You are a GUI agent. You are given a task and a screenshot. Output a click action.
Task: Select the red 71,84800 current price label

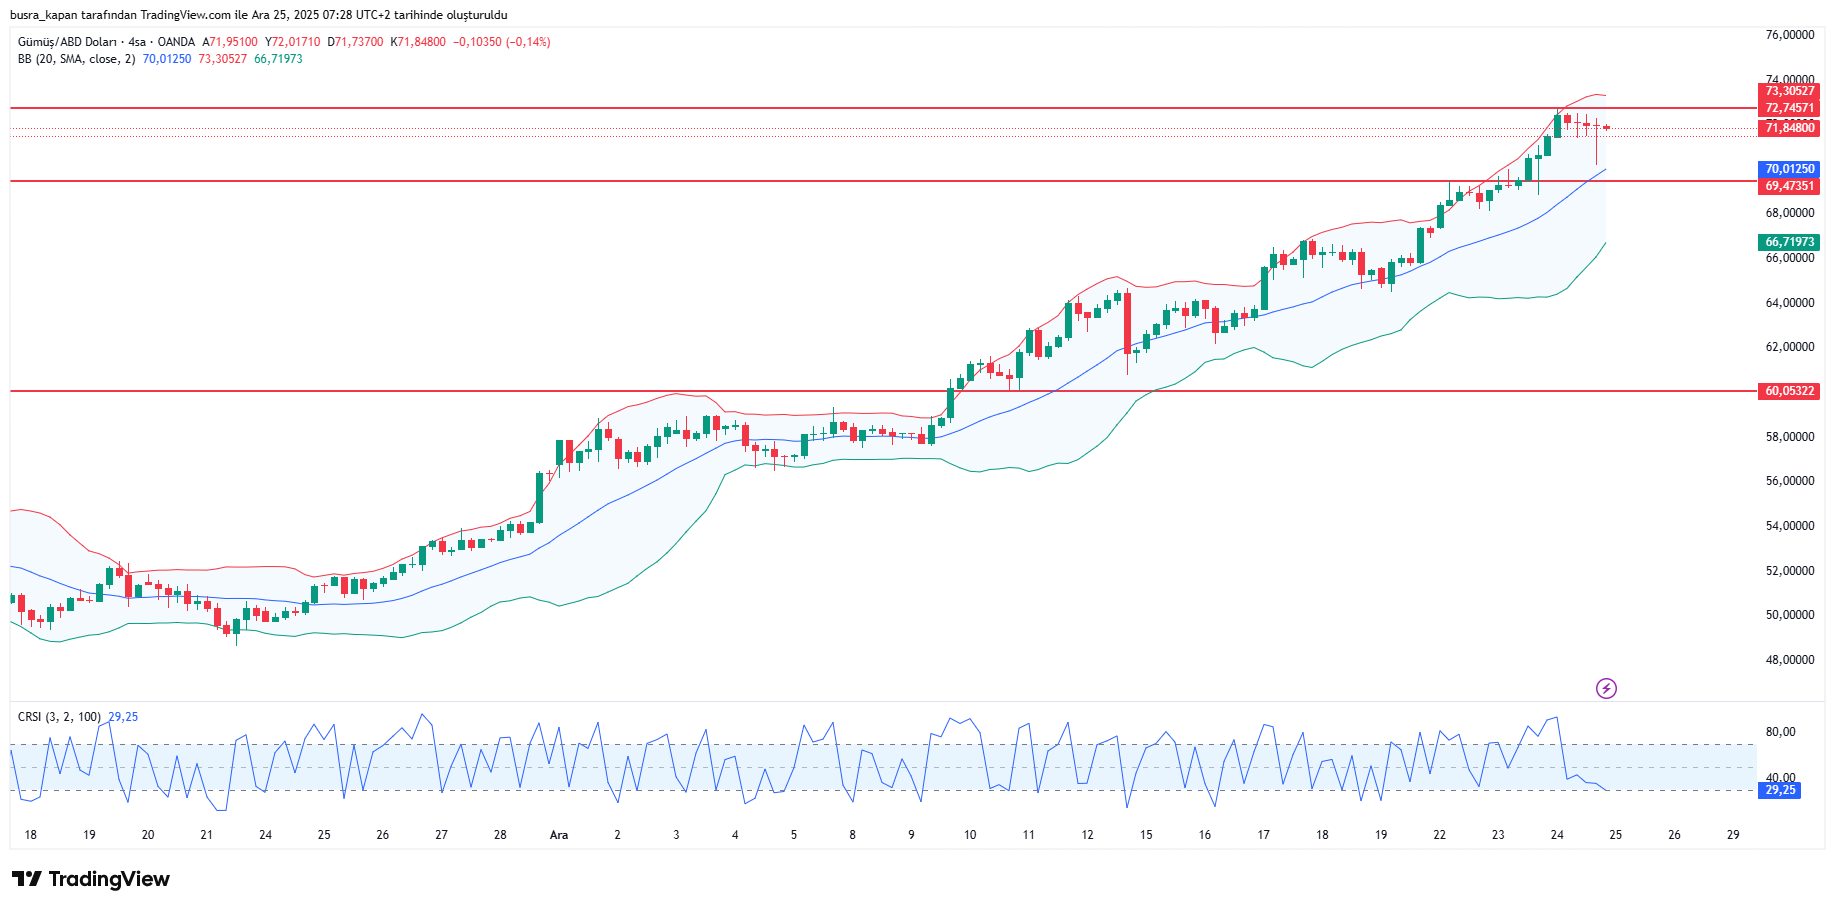[x=1789, y=128]
